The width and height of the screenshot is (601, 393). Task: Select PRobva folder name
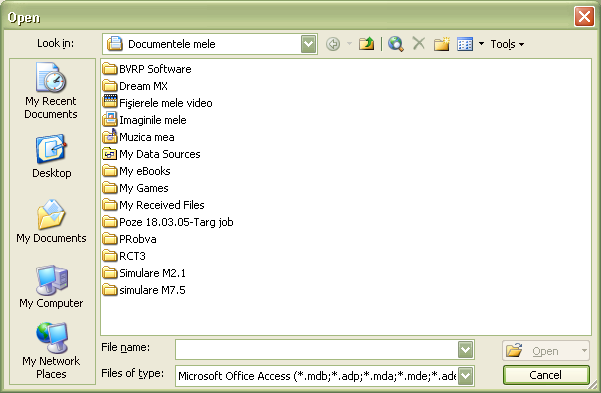tap(138, 239)
